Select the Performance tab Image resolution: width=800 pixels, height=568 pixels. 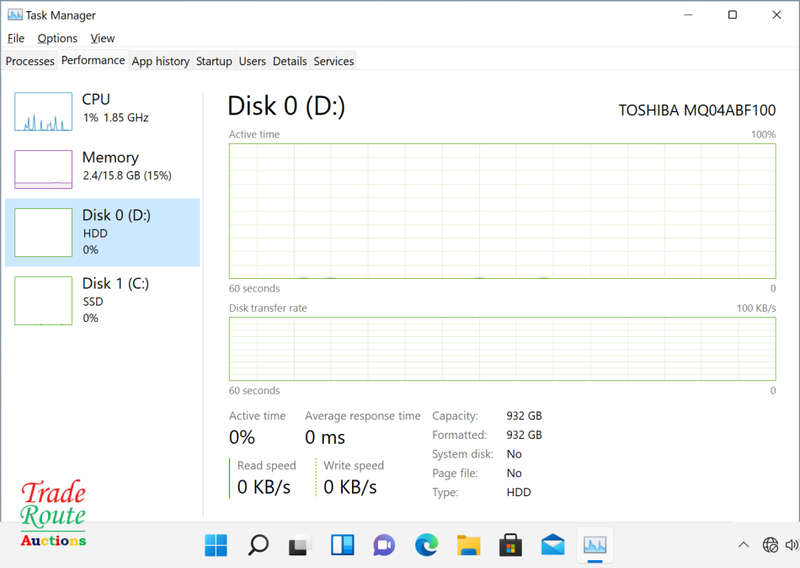tap(93, 60)
